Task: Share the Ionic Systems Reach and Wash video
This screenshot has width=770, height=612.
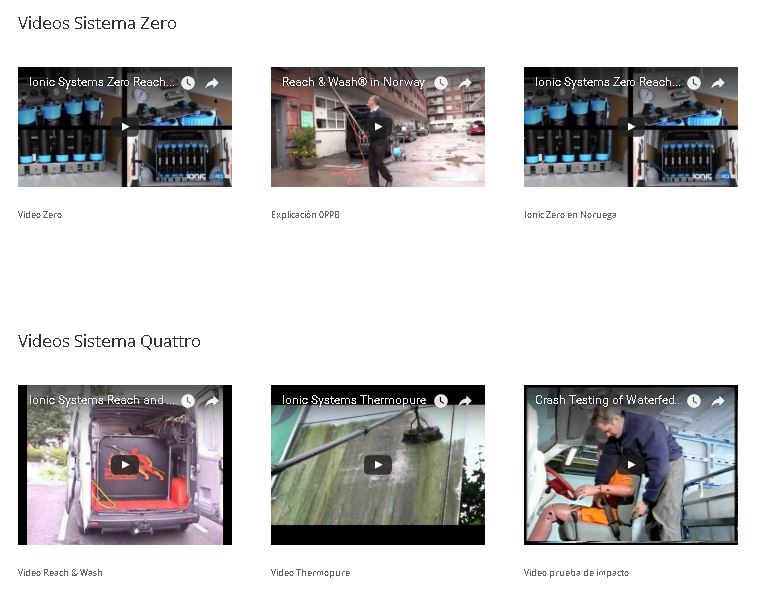Action: tap(212, 401)
